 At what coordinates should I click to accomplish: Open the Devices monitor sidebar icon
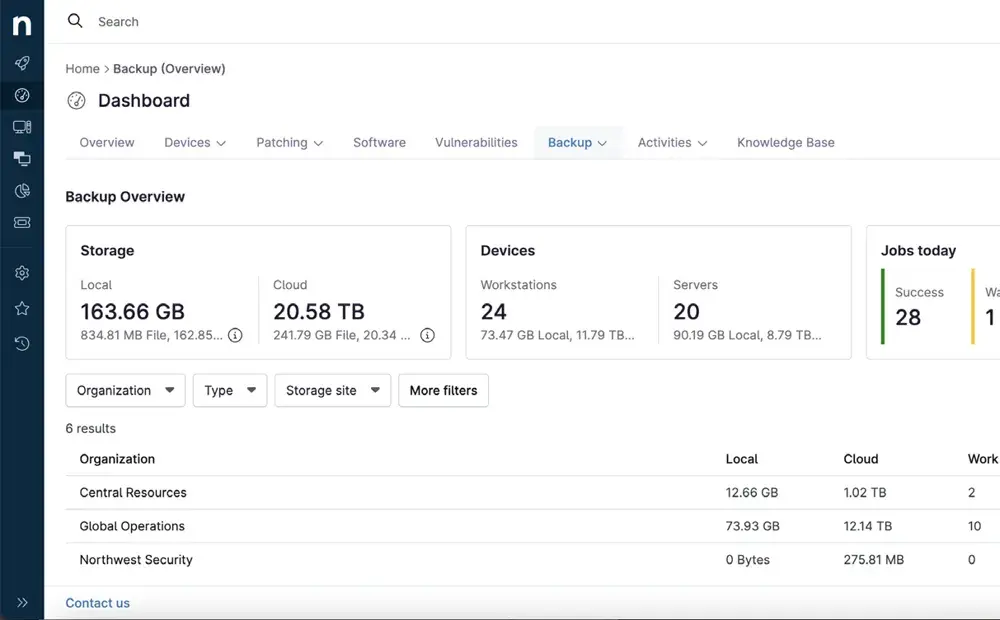tap(22, 127)
